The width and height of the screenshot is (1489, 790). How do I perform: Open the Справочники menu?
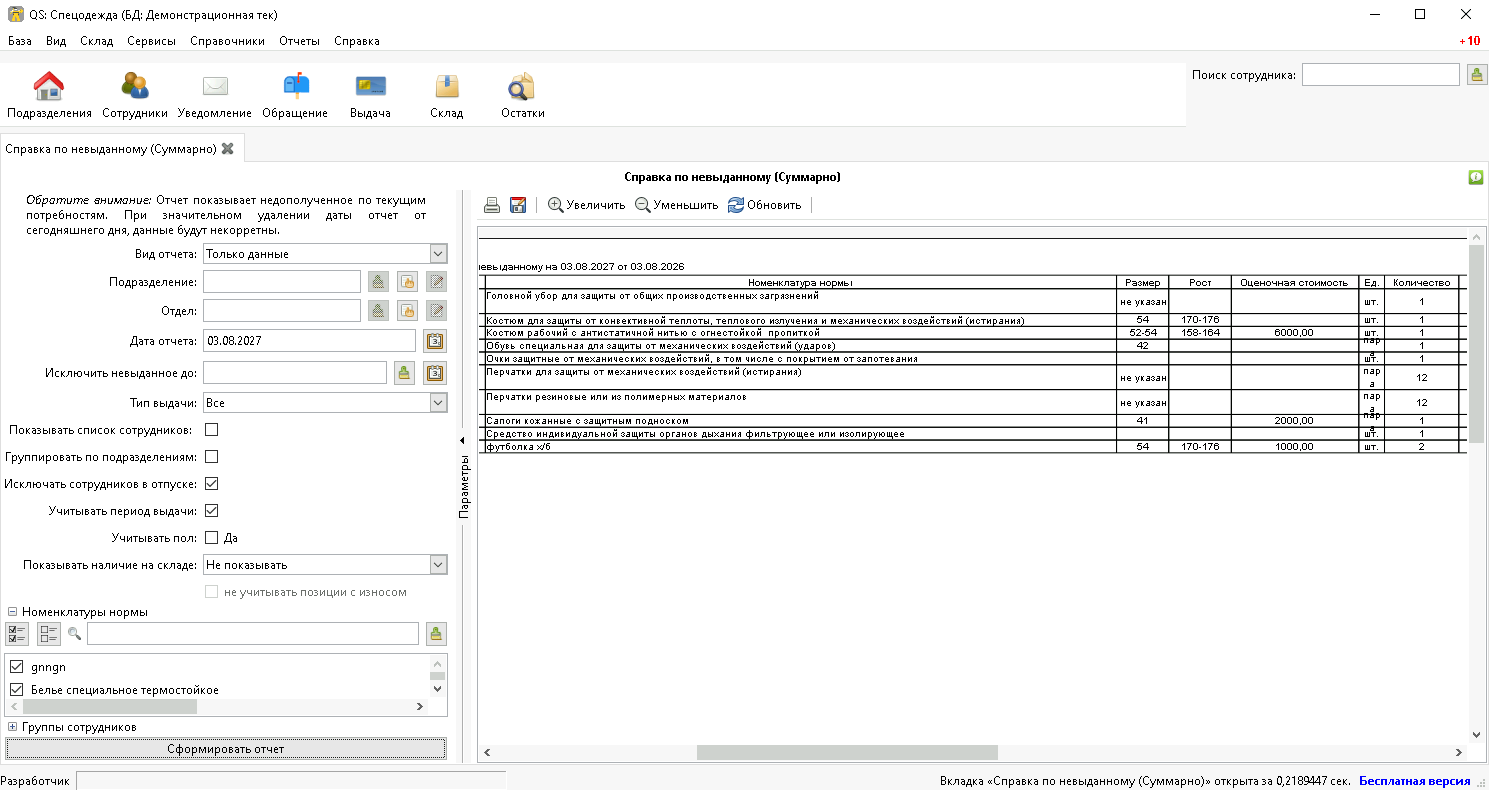(227, 41)
